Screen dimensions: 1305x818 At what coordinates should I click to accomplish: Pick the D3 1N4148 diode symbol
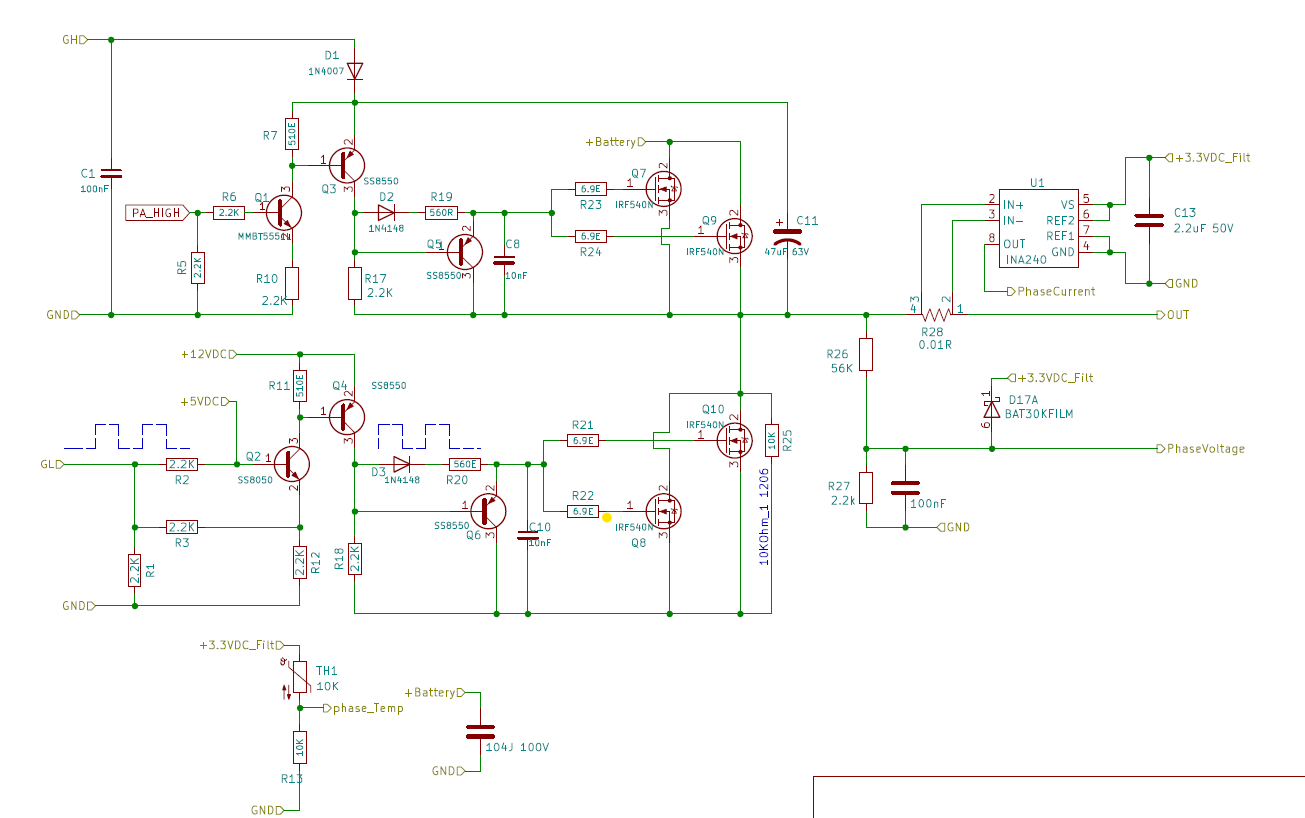tap(401, 464)
